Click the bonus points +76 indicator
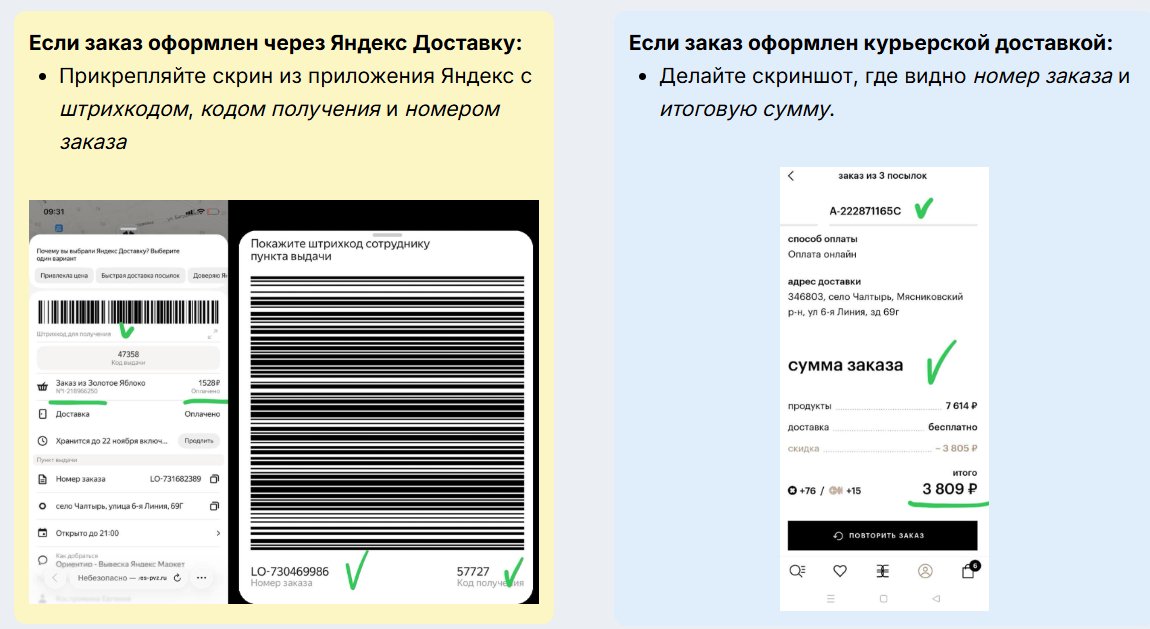Screen dimensions: 1150x629 802,490
